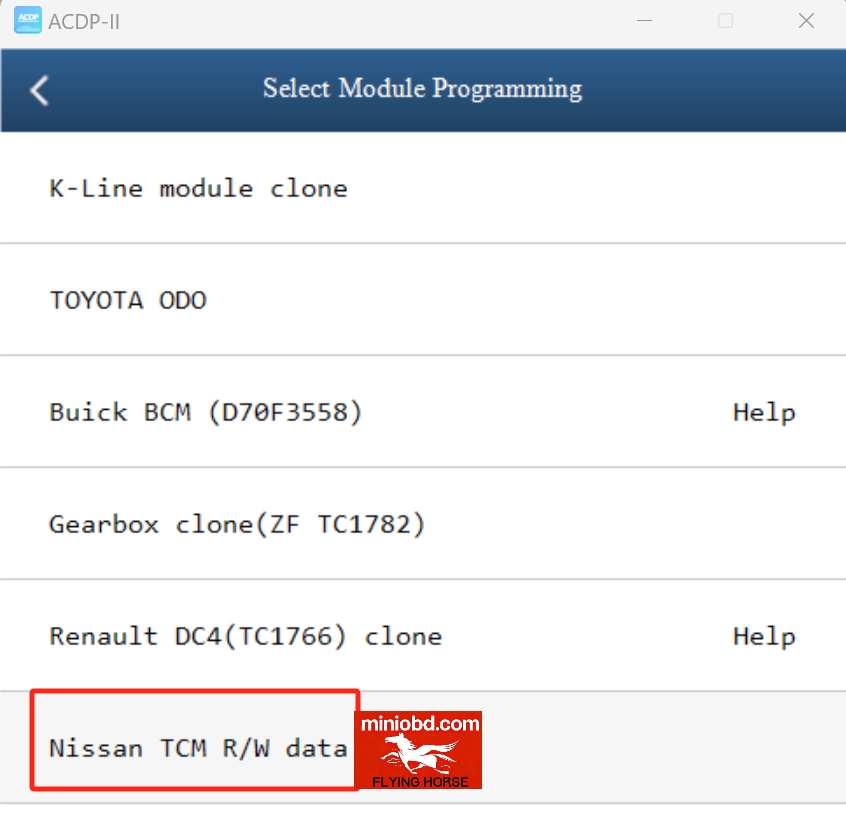Viewport: 846px width, 829px height.
Task: Open the TOYOTA ODO option
Action: click(128, 300)
